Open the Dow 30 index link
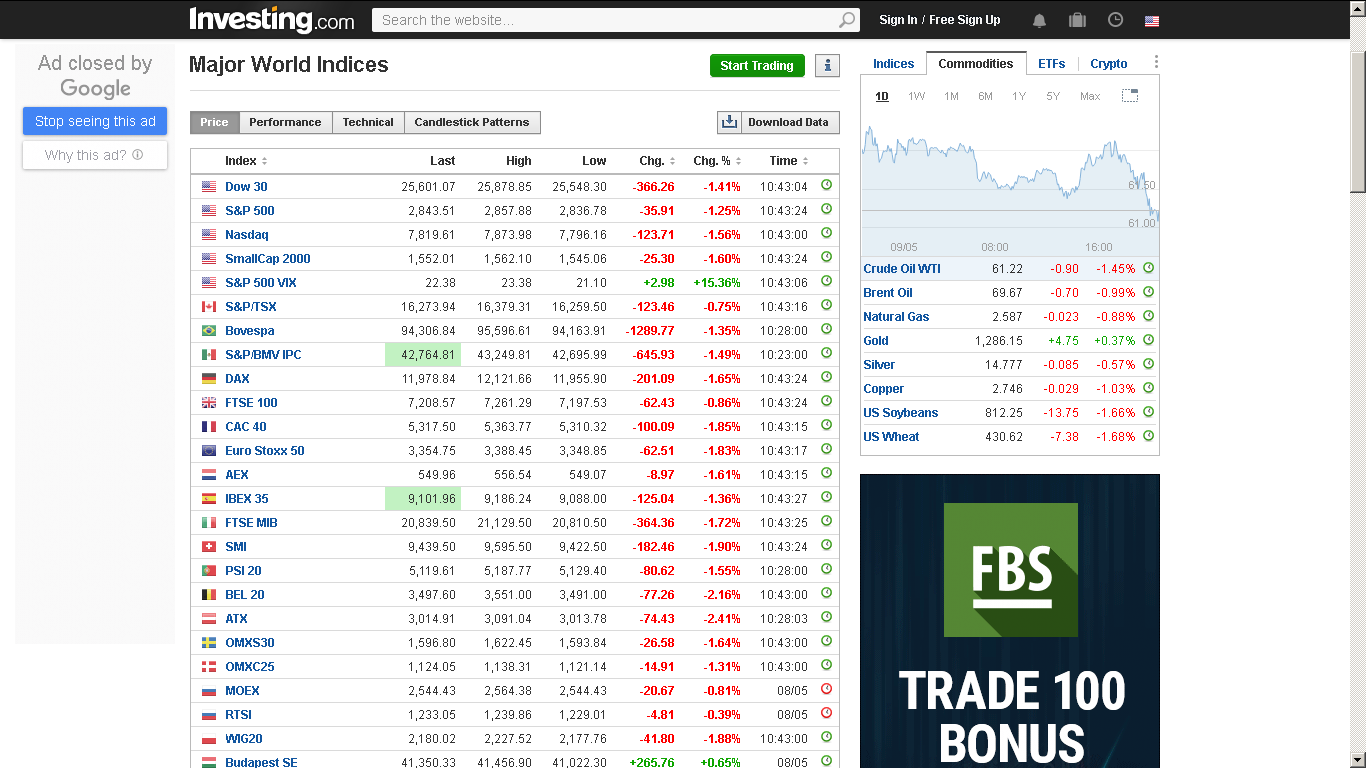This screenshot has width=1366, height=768. 246,187
